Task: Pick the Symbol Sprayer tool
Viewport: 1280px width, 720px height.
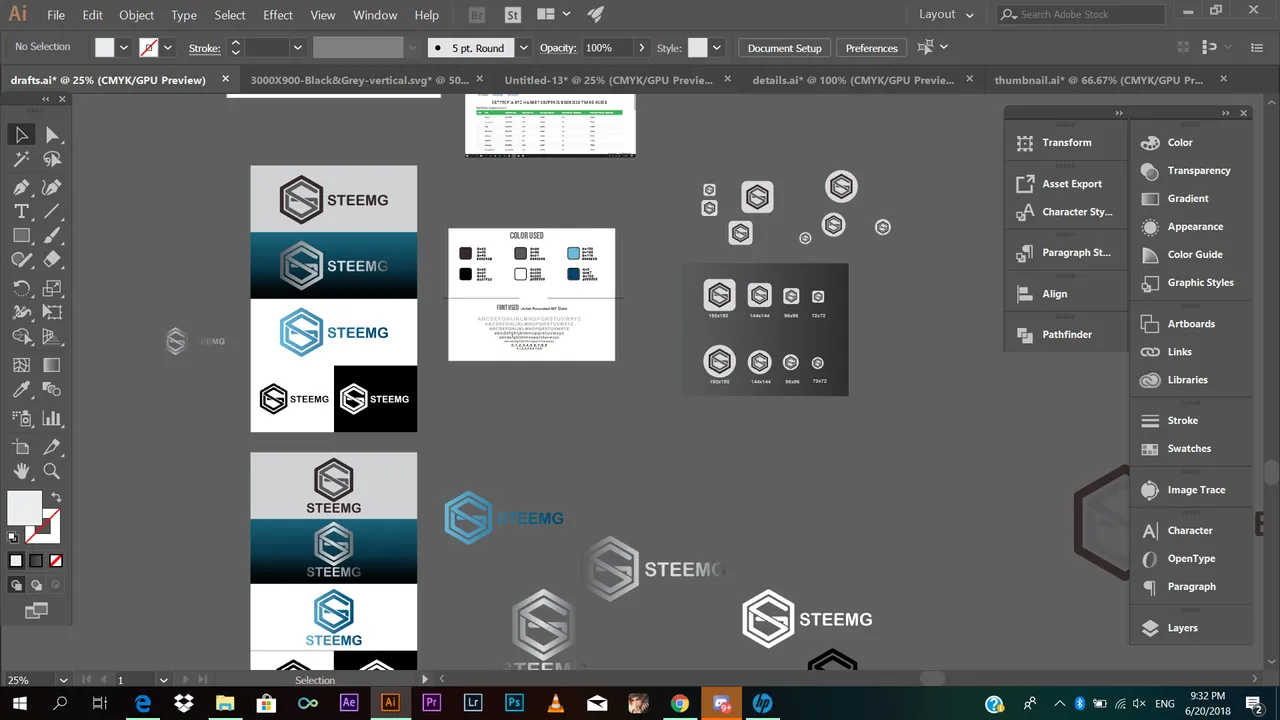Action: [21, 419]
